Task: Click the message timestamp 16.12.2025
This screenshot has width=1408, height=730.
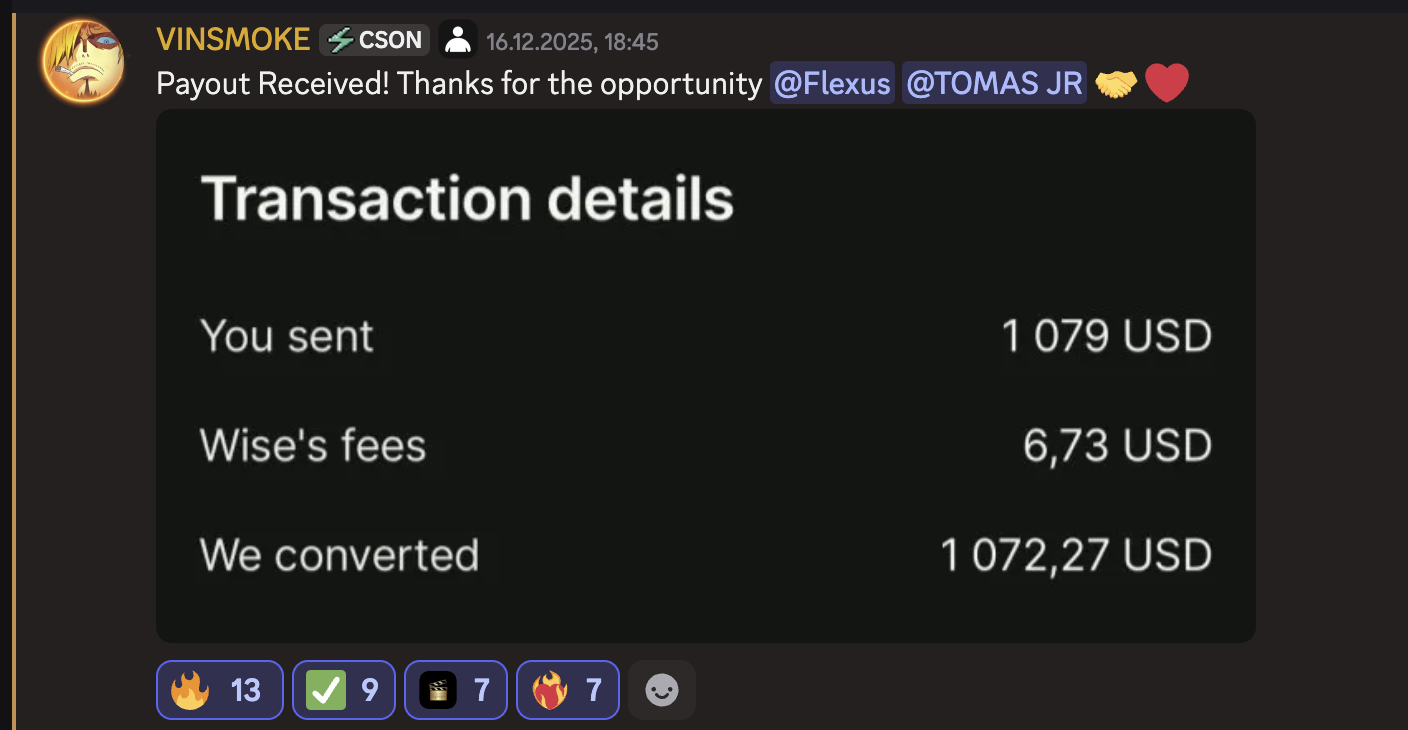Action: (570, 42)
